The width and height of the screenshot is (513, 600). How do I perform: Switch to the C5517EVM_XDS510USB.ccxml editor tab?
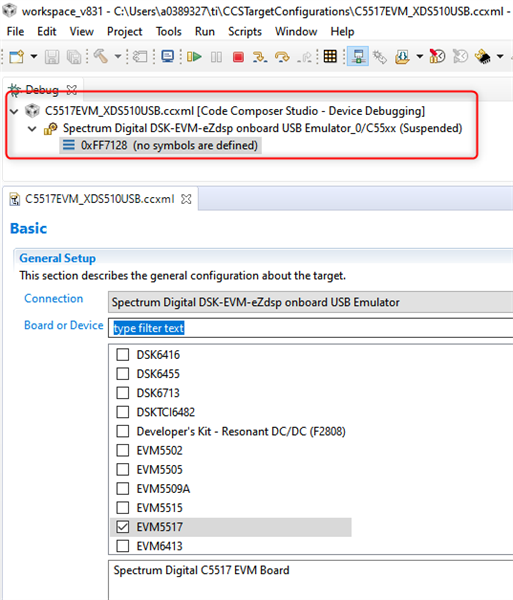click(x=101, y=199)
